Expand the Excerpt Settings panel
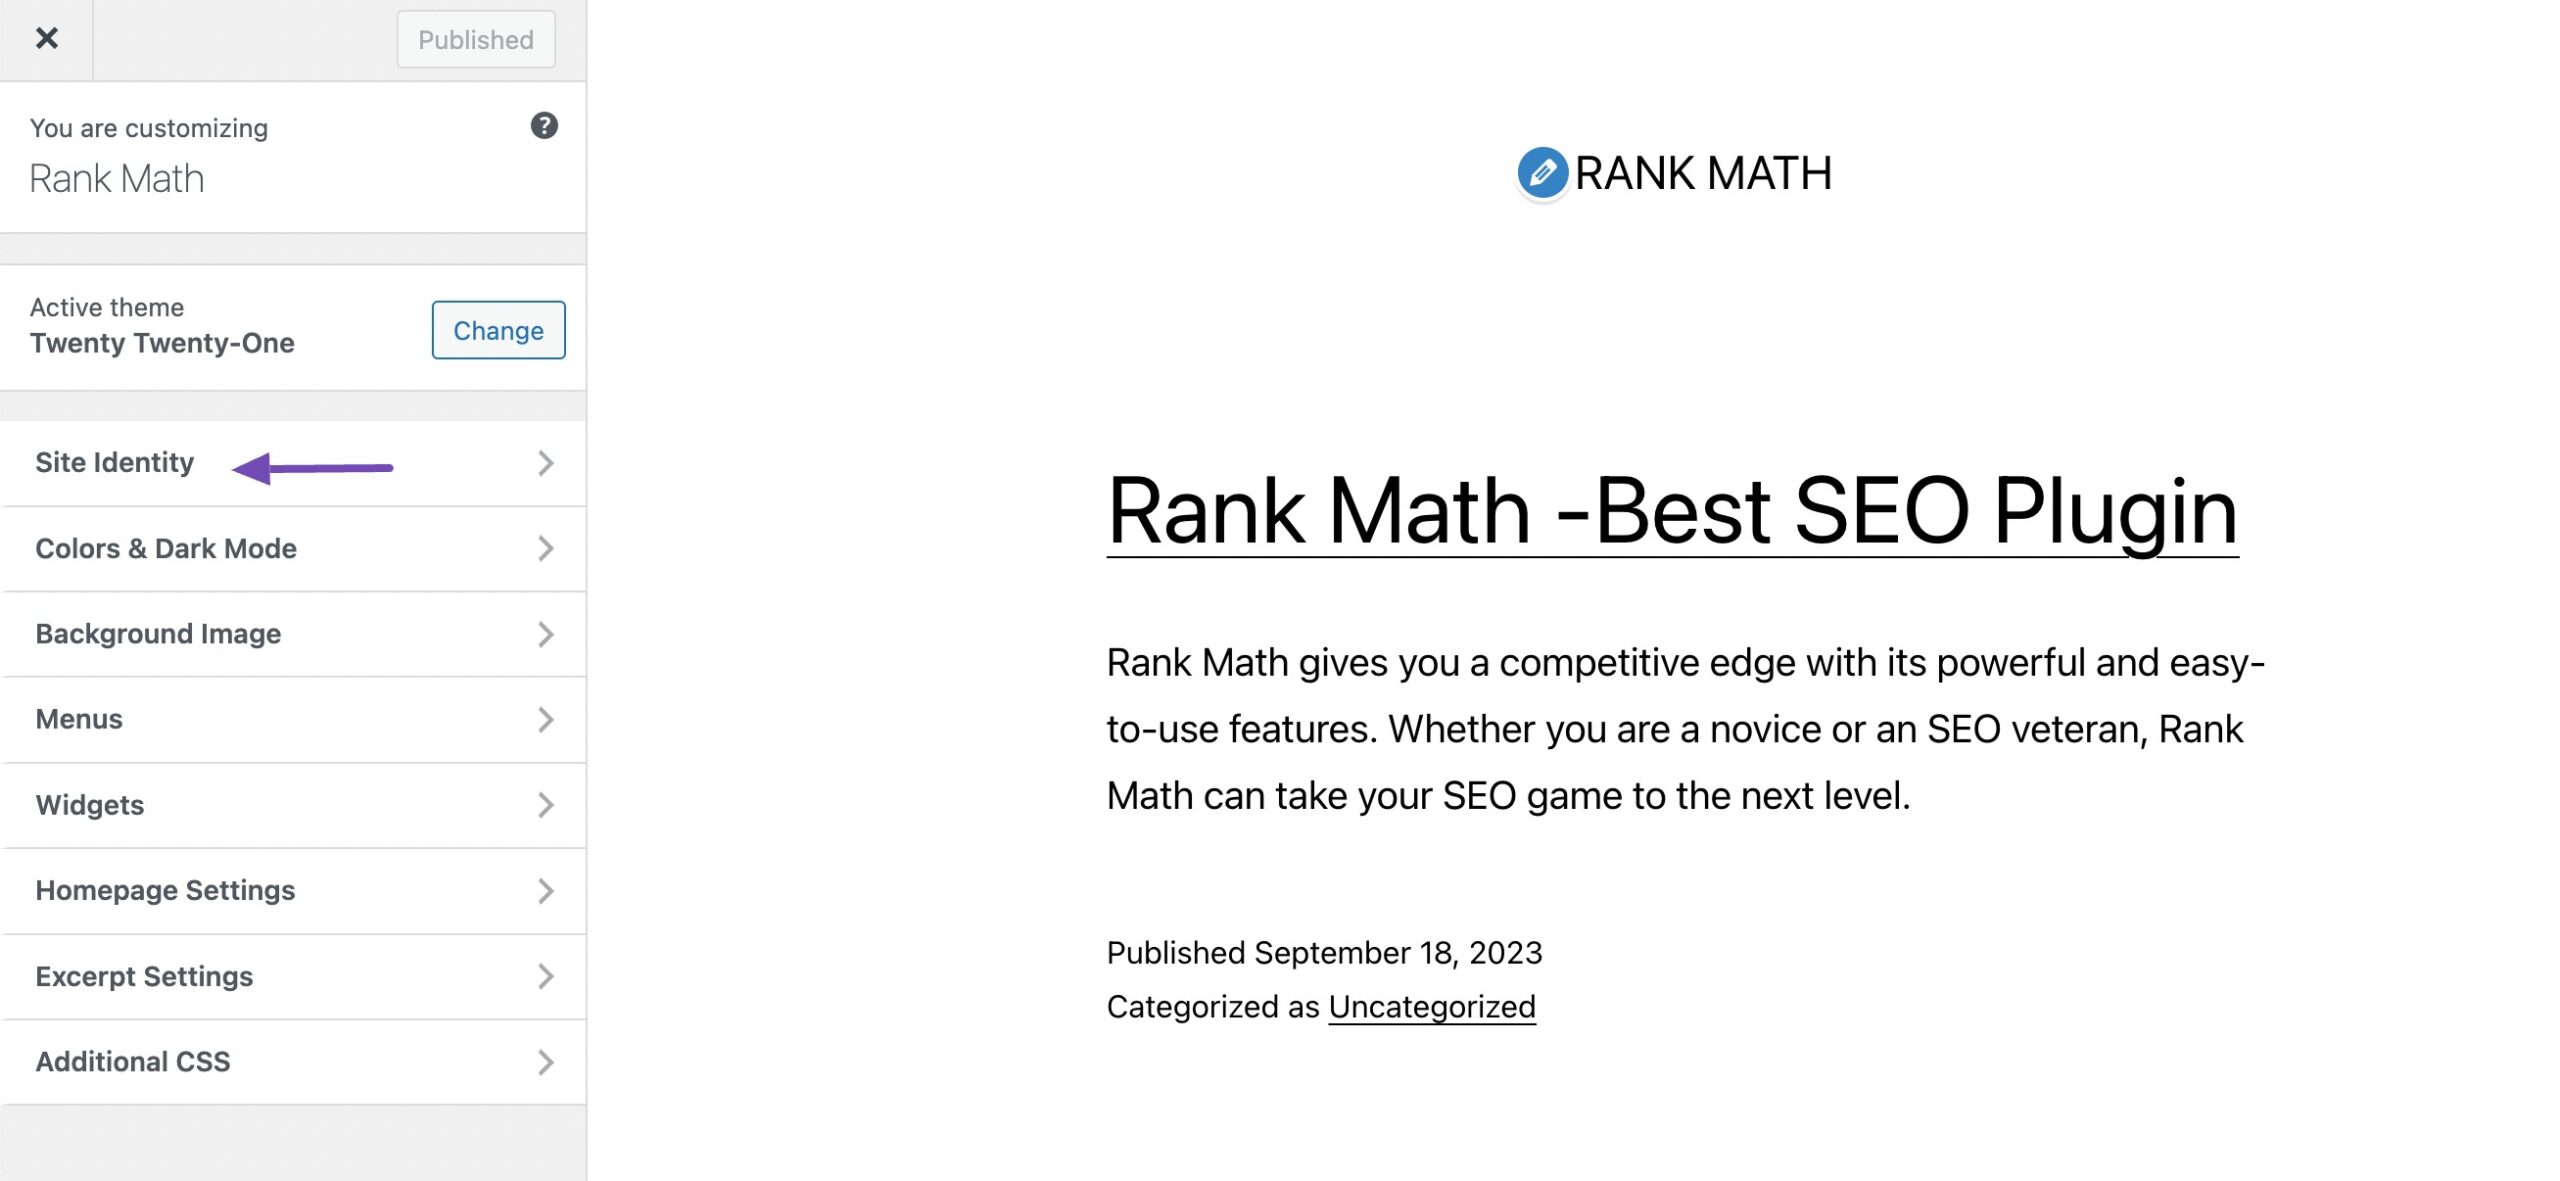Viewport: 2560px width, 1181px height. tap(292, 975)
